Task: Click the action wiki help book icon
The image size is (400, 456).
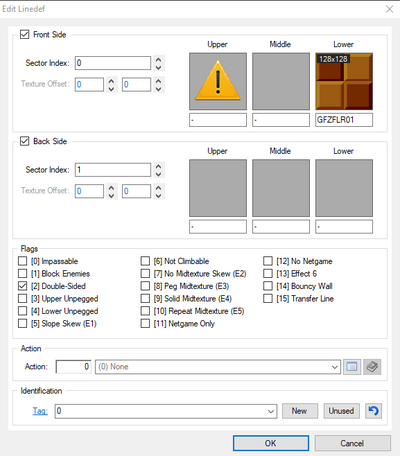Action: click(x=372, y=367)
